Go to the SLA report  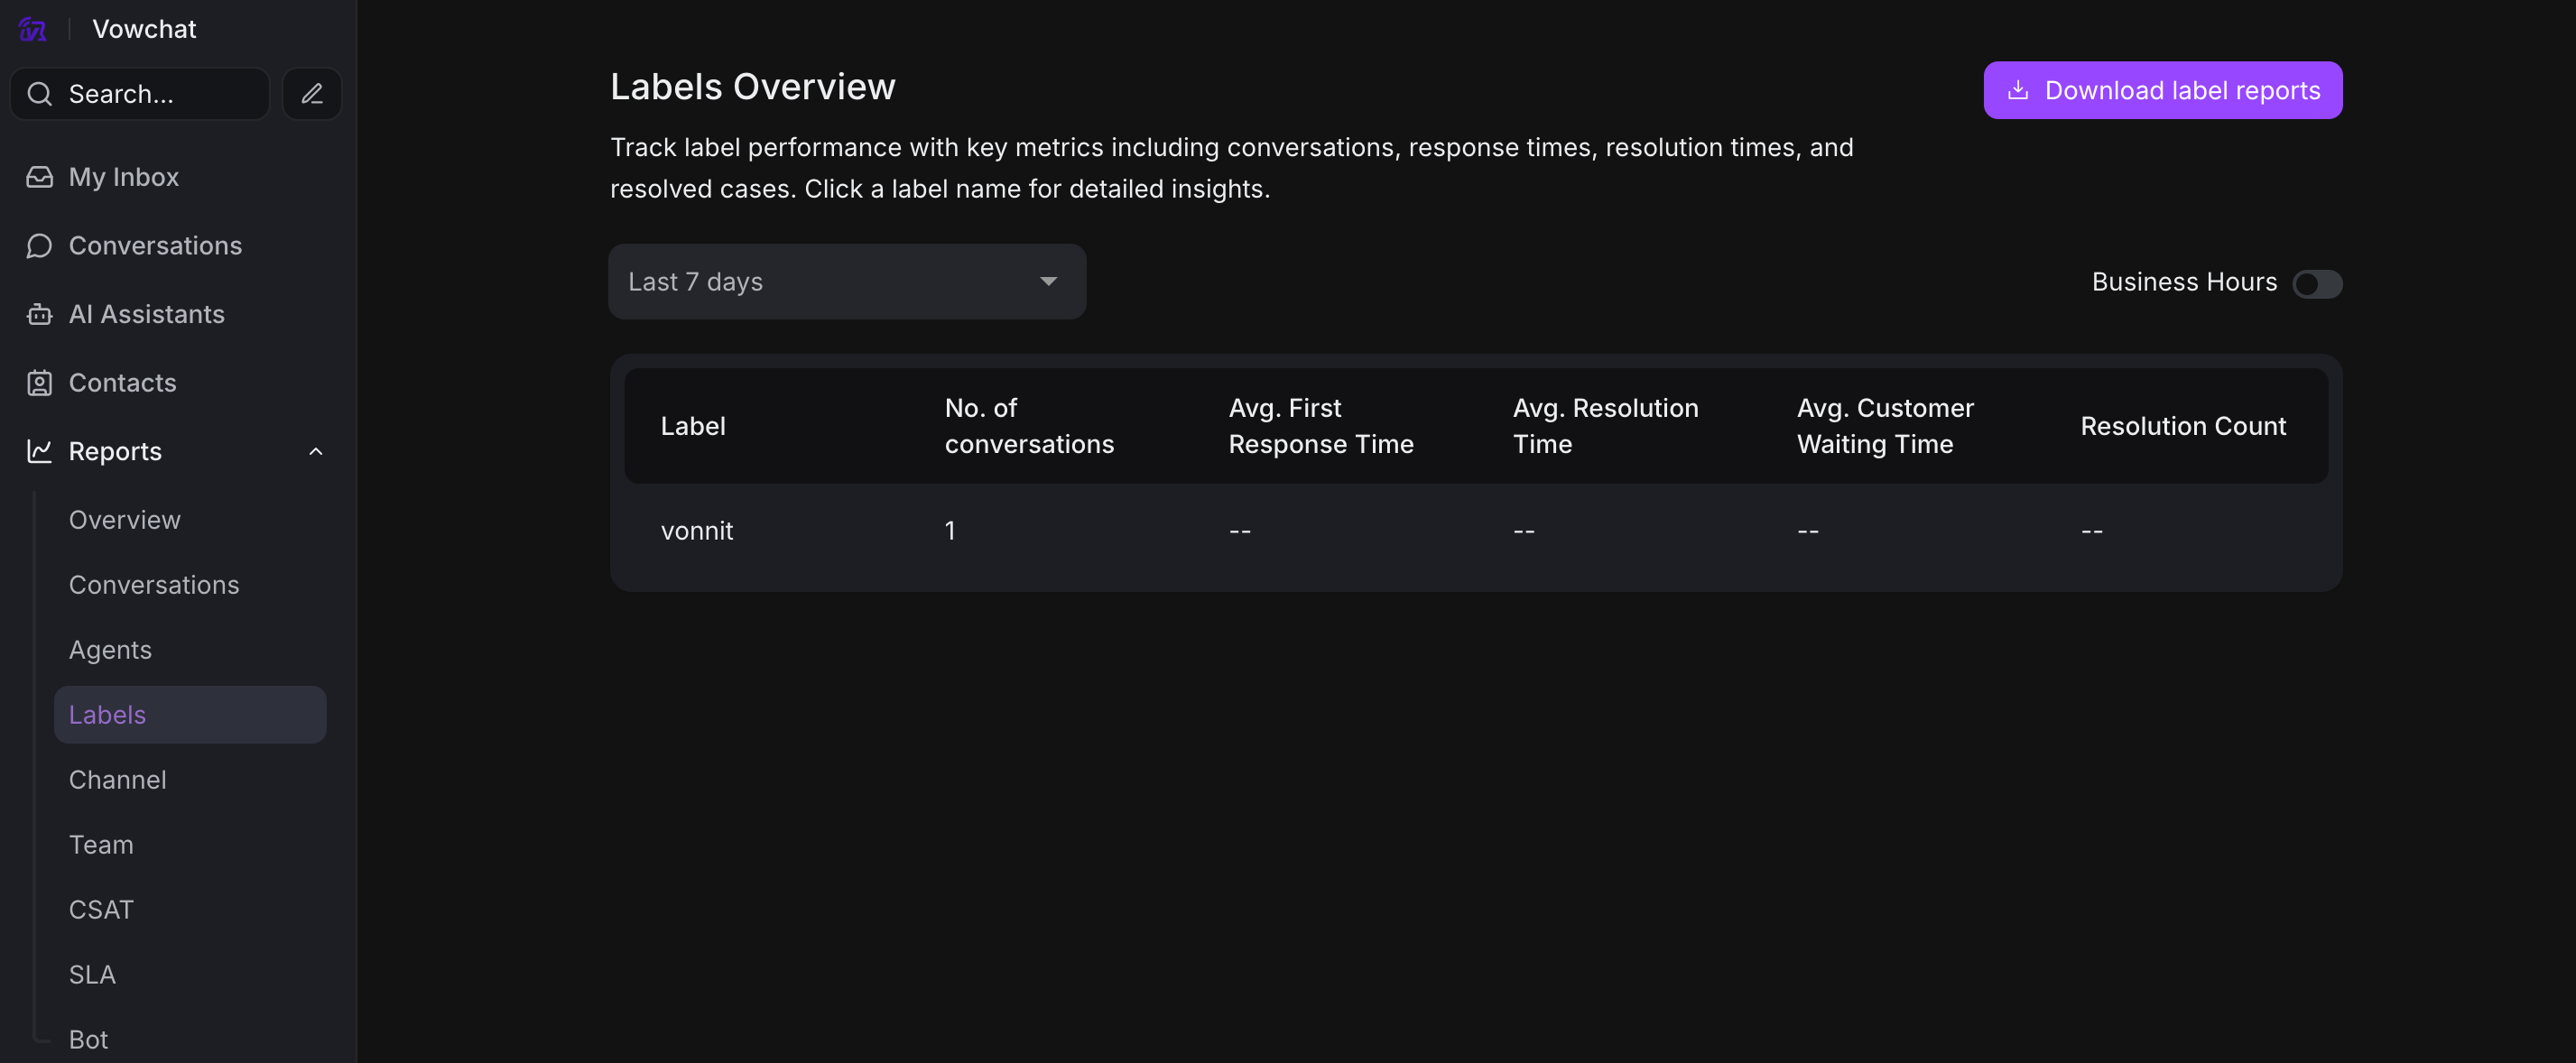pyautogui.click(x=92, y=975)
